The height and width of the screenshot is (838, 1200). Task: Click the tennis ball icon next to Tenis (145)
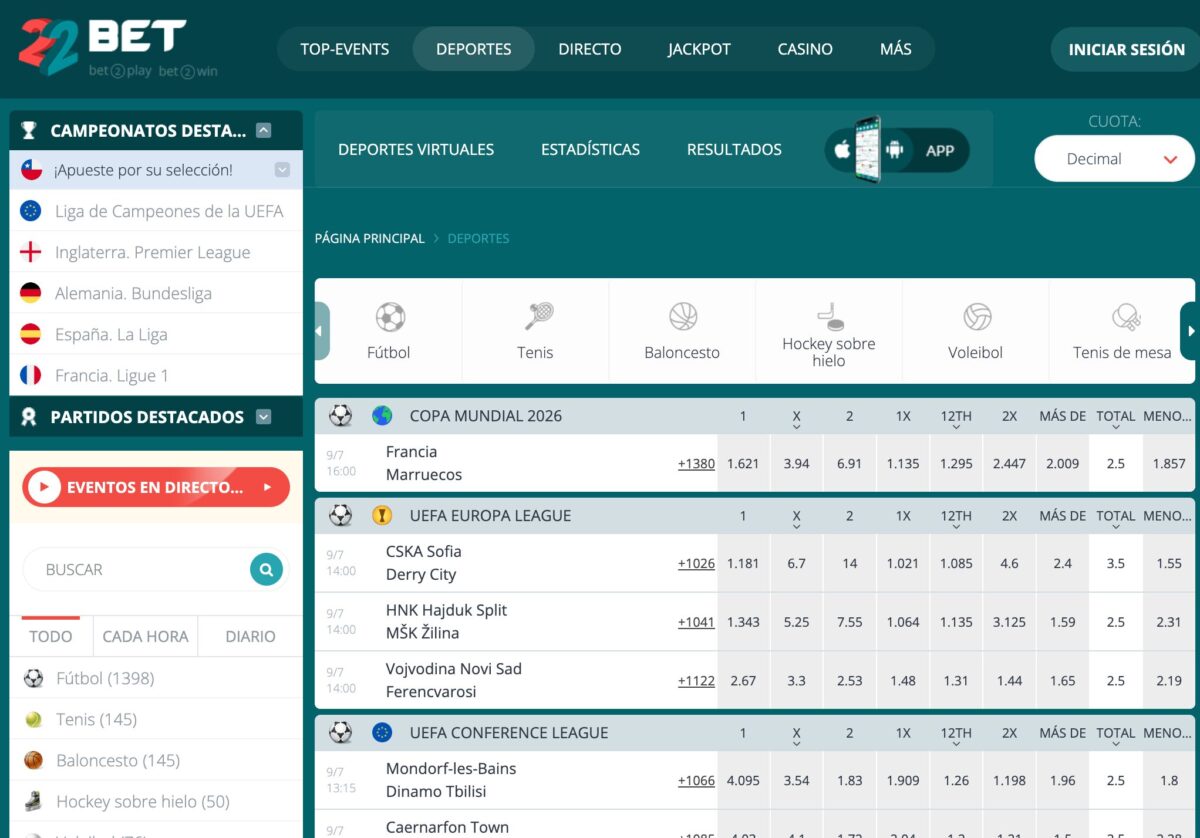tap(34, 719)
